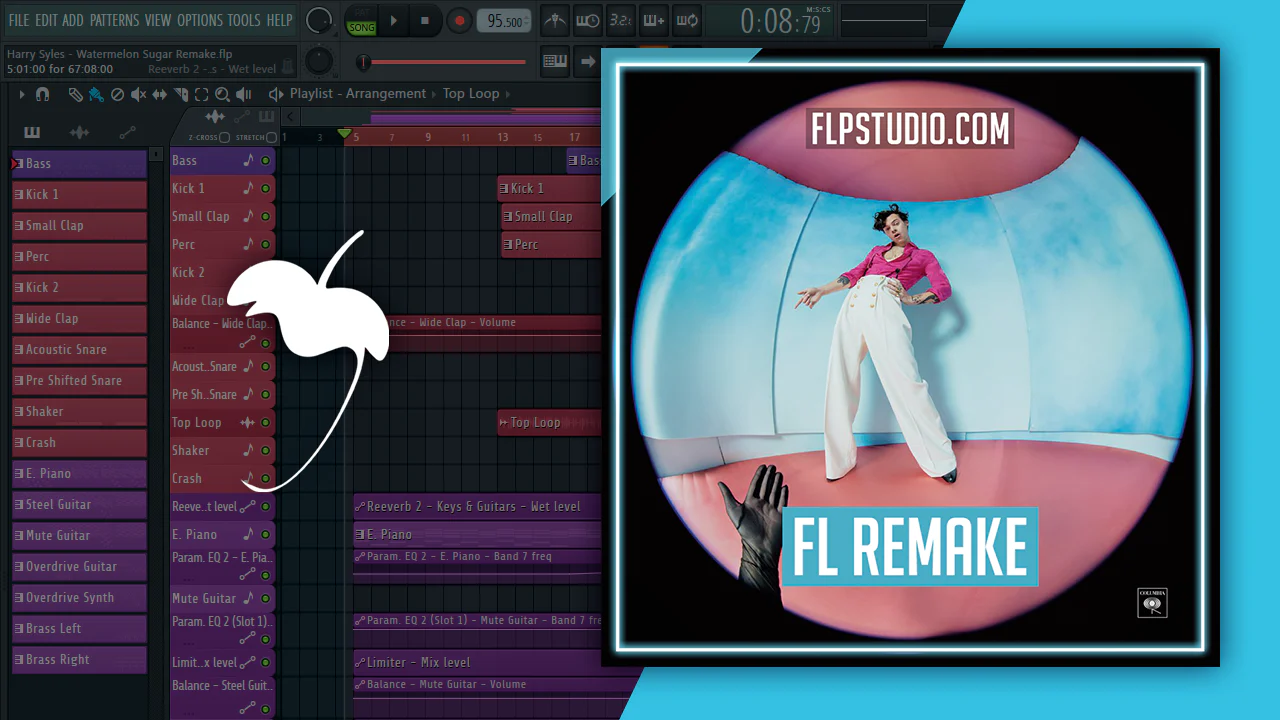Click the Play button
Viewport: 1280px width, 720px height.
[x=394, y=20]
